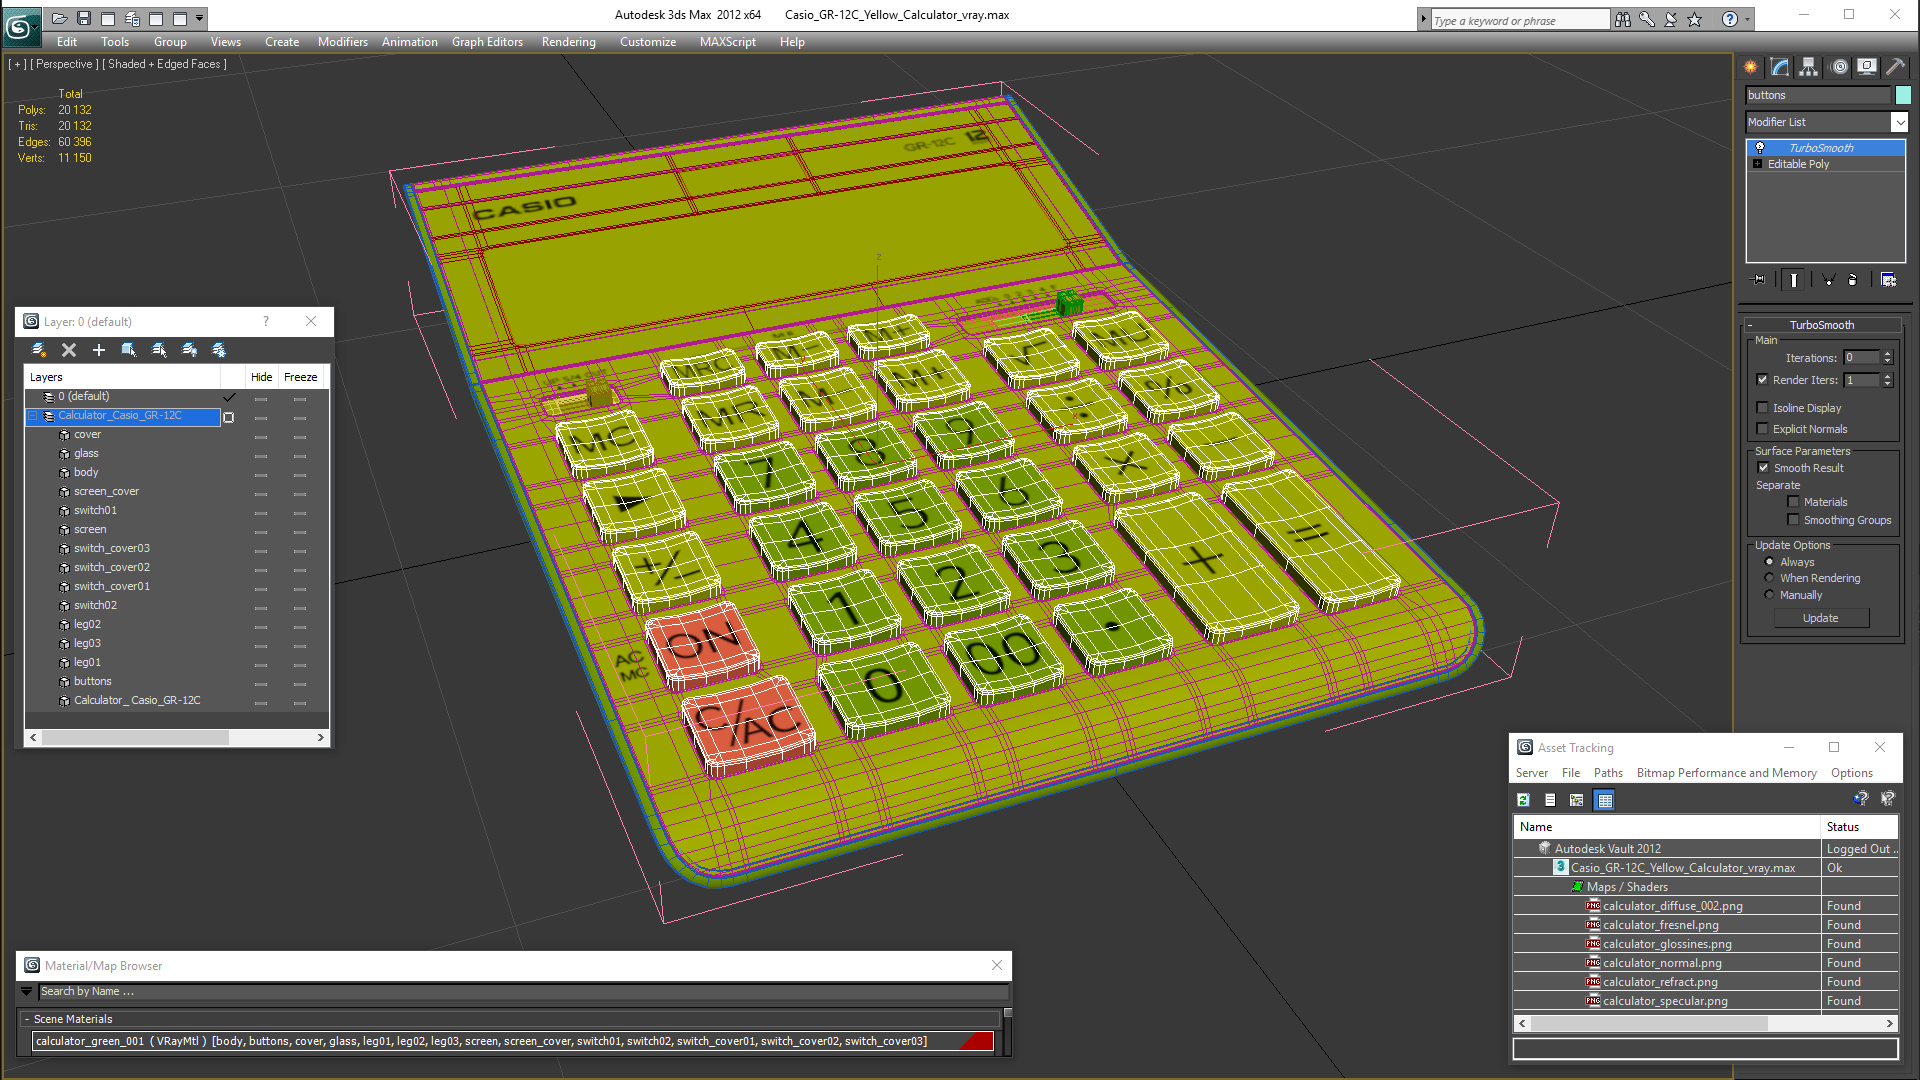Open the Modify command panel tab
Screen dimensions: 1920x1080
point(1780,67)
